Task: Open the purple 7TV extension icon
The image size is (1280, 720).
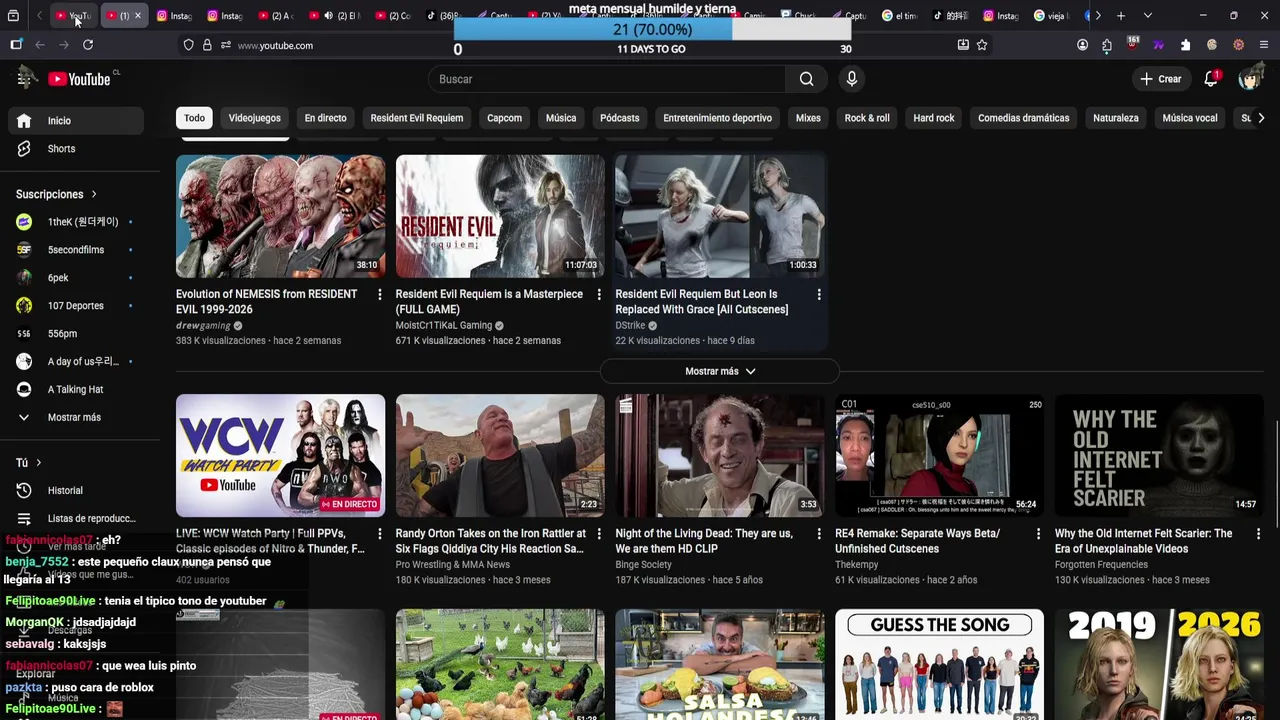Action: coord(1159,45)
